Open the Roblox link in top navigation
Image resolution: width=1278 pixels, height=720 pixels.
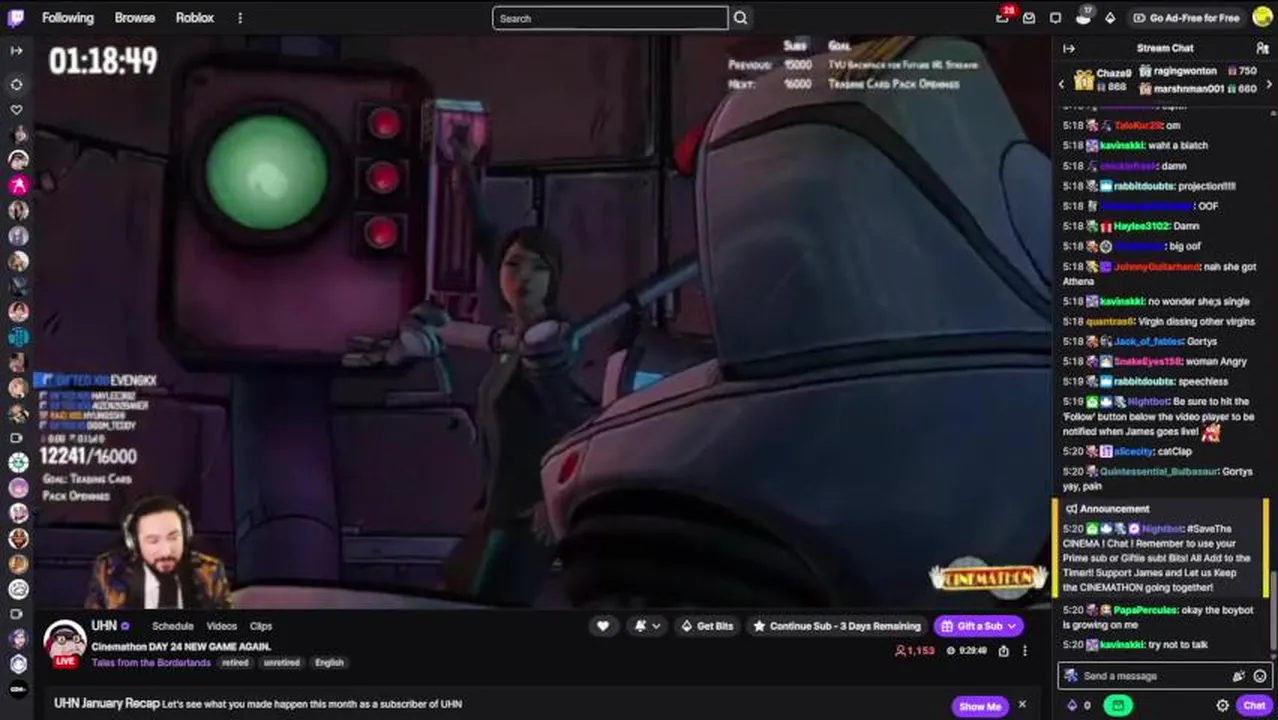(x=194, y=18)
